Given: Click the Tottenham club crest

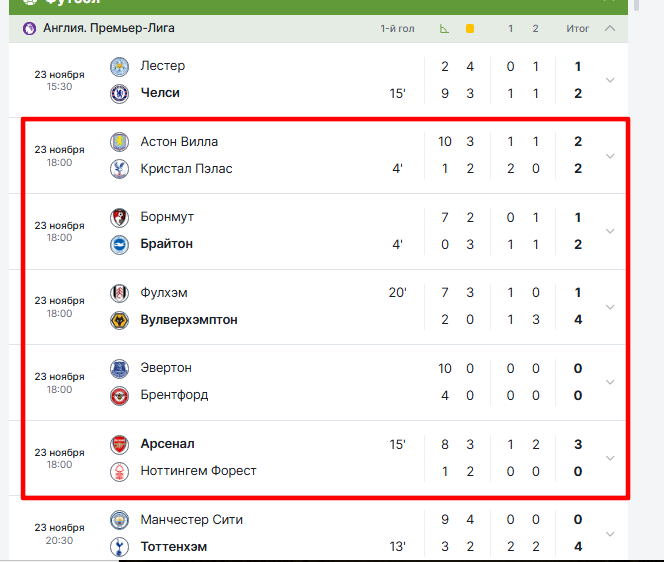Looking at the screenshot, I should point(120,546).
